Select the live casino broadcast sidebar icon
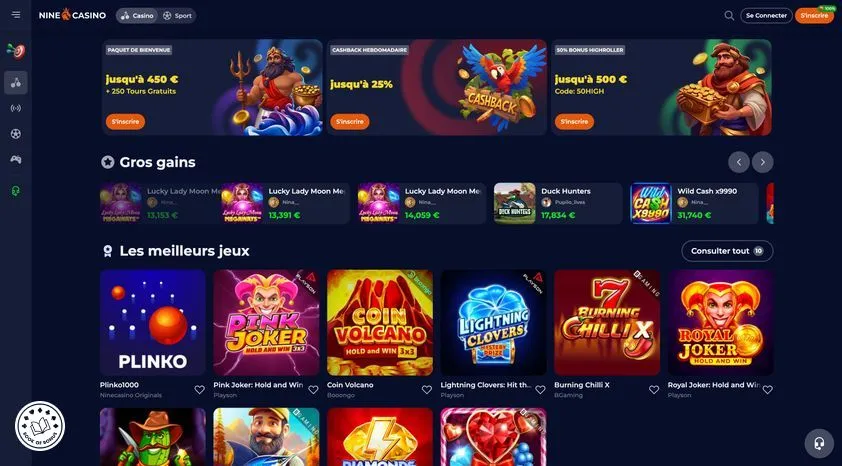 tap(16, 108)
